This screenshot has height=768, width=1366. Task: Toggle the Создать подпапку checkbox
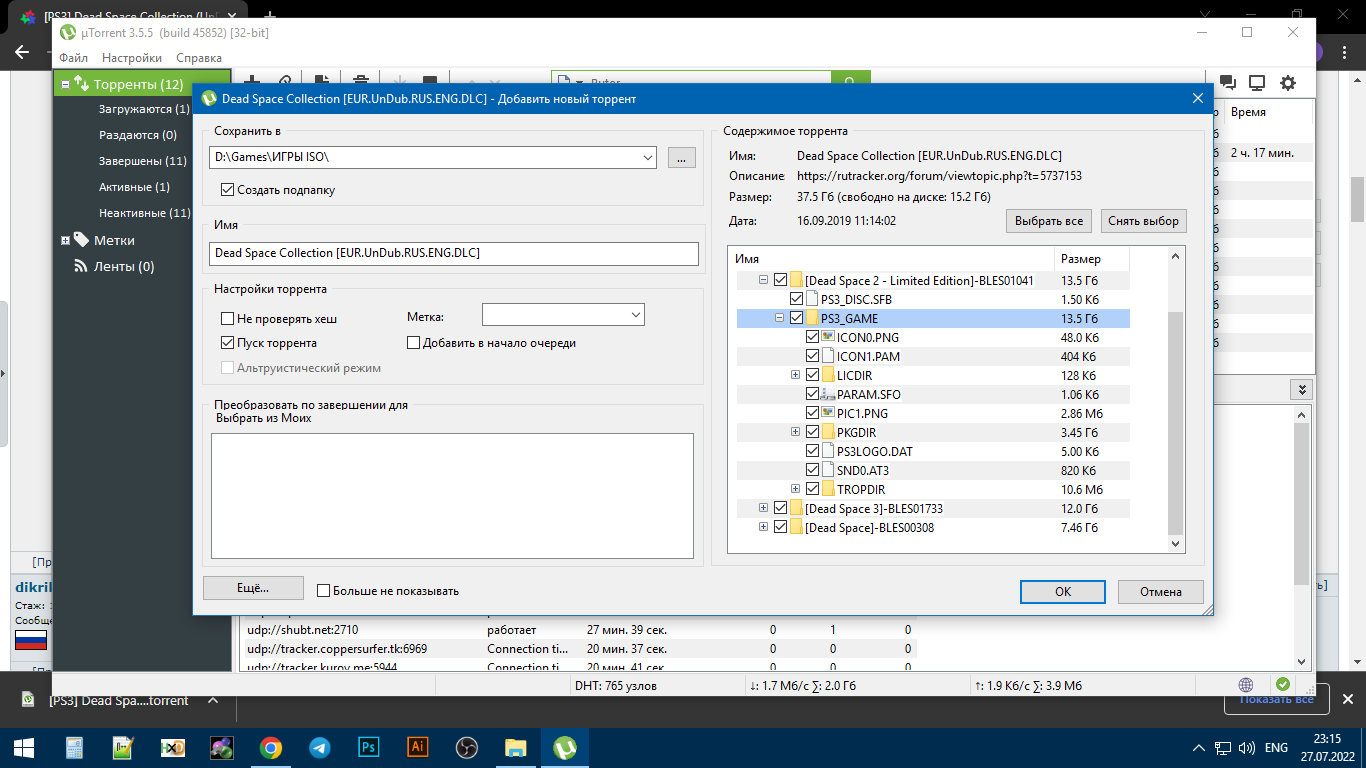point(227,189)
